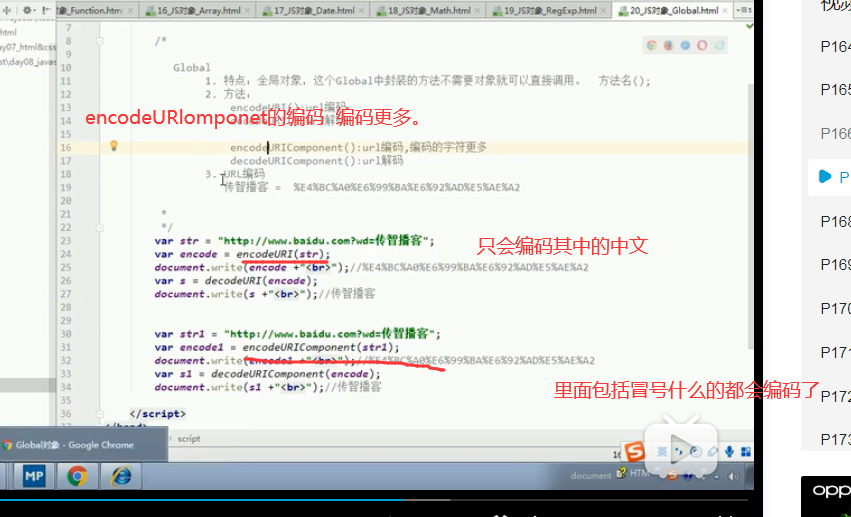The height and width of the screenshot is (517, 851).
Task: Click decodeURIComponent(encode) on line 33
Action: pyautogui.click(x=293, y=374)
